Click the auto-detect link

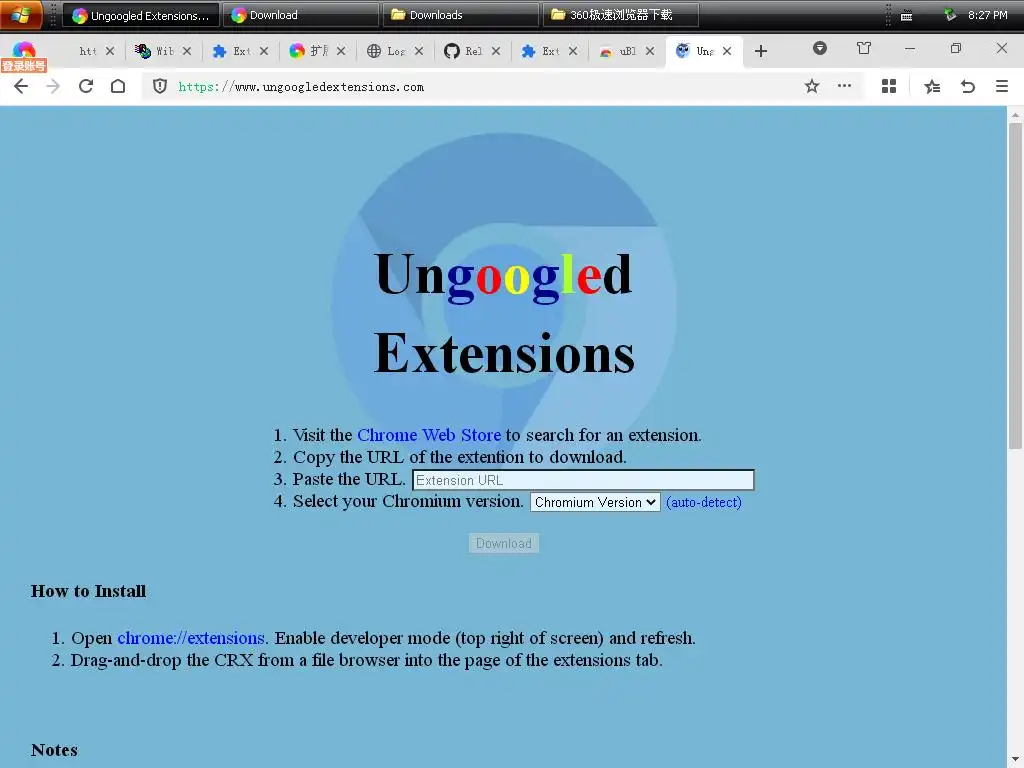[704, 502]
